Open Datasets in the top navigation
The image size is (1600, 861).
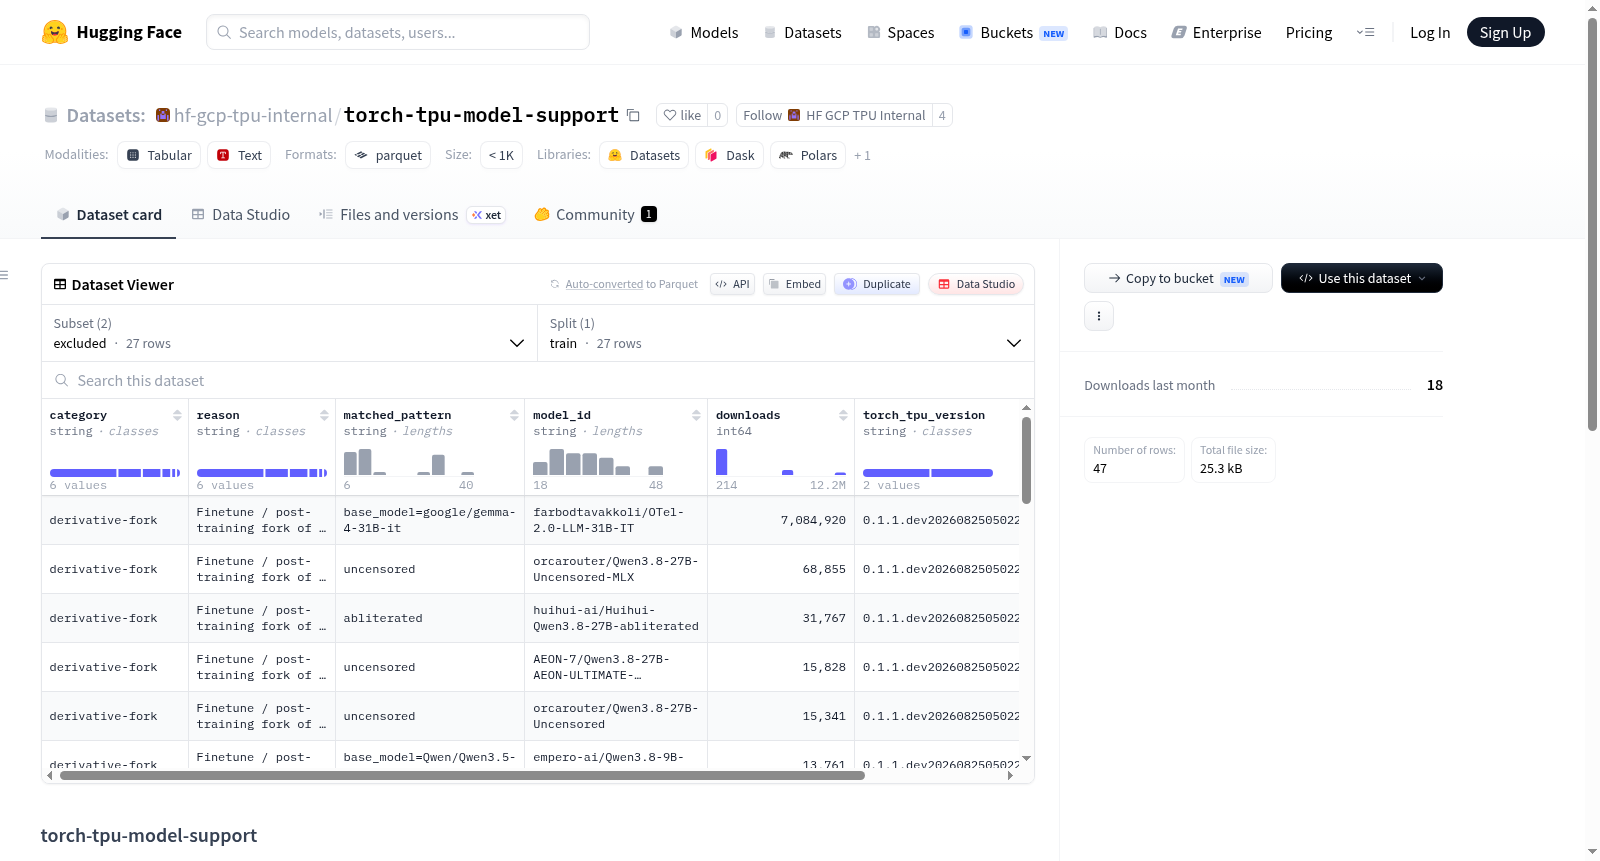(x=803, y=32)
